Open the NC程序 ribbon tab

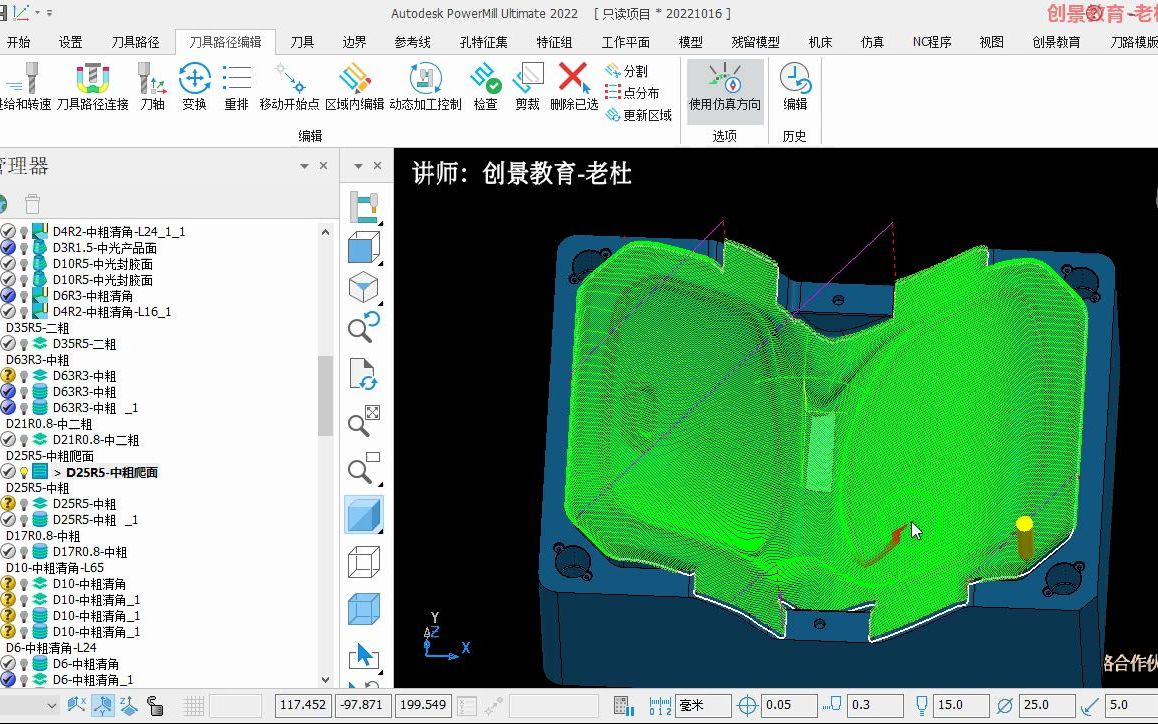[932, 42]
